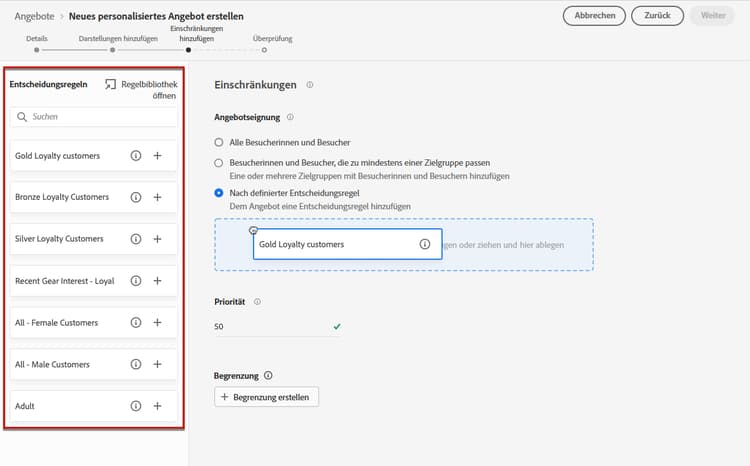Add All - Female Customers rule
750x466 pixels.
[157, 323]
